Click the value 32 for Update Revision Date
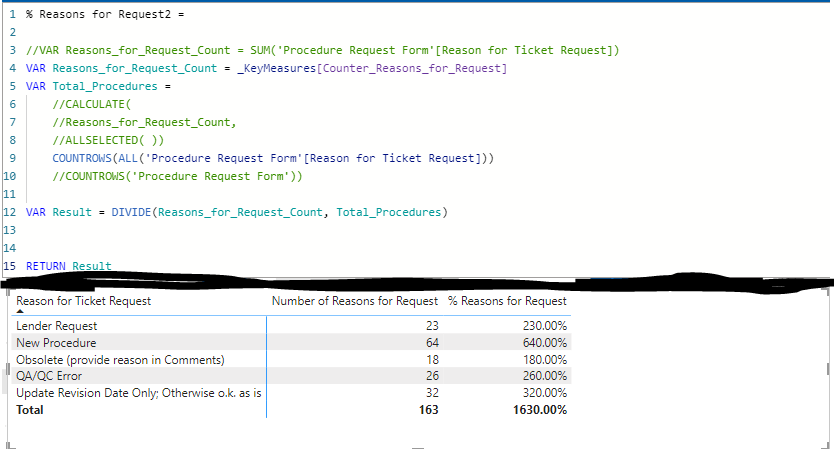834x449 pixels. tap(432, 393)
